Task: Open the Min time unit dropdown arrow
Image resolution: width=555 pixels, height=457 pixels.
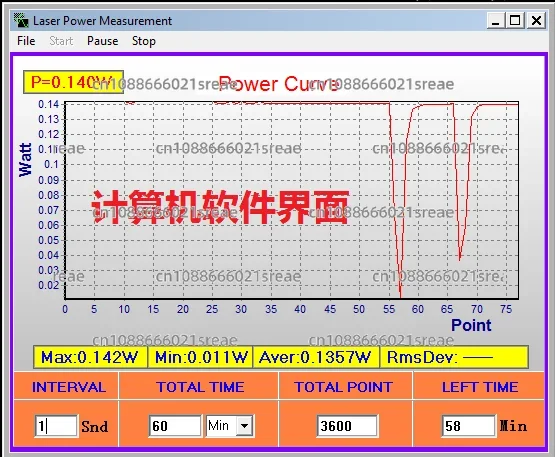Action: [245, 425]
